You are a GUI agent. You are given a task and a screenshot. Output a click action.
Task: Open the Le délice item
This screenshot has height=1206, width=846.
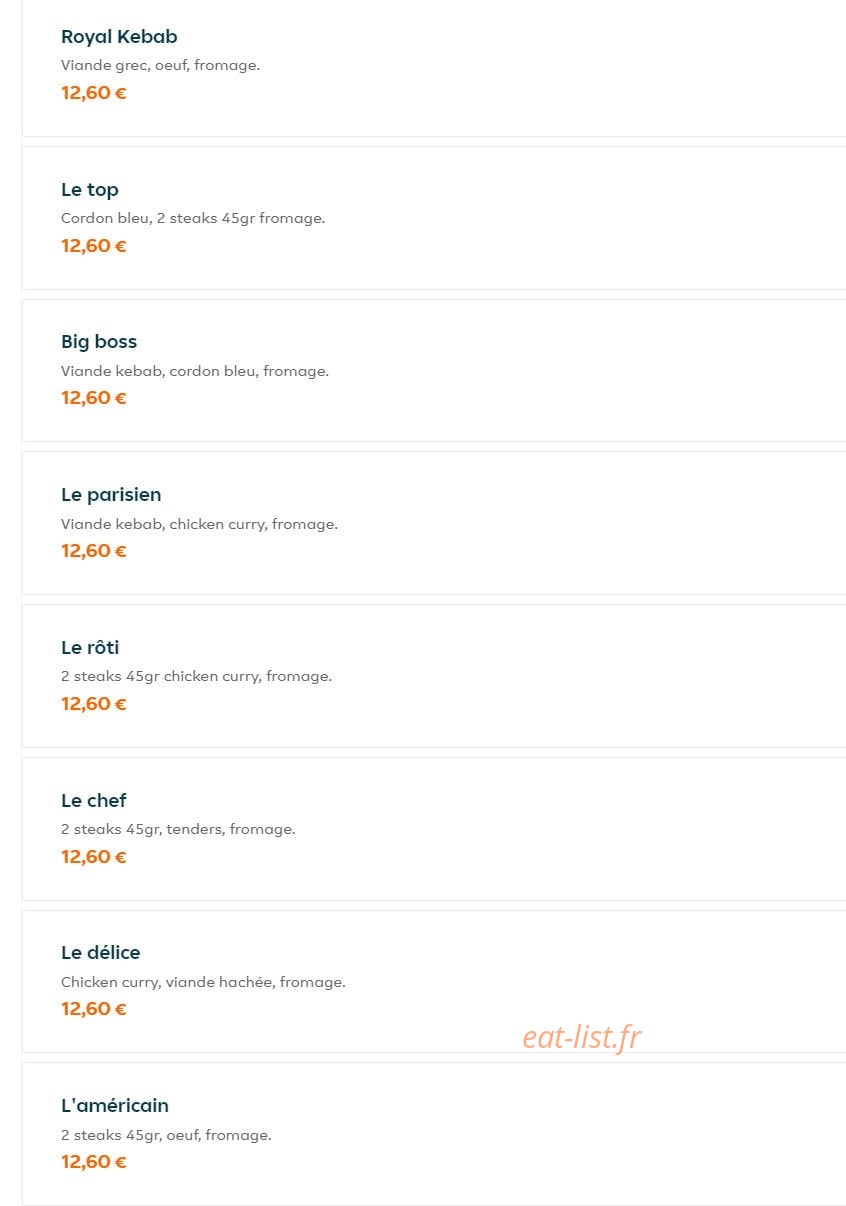434,981
